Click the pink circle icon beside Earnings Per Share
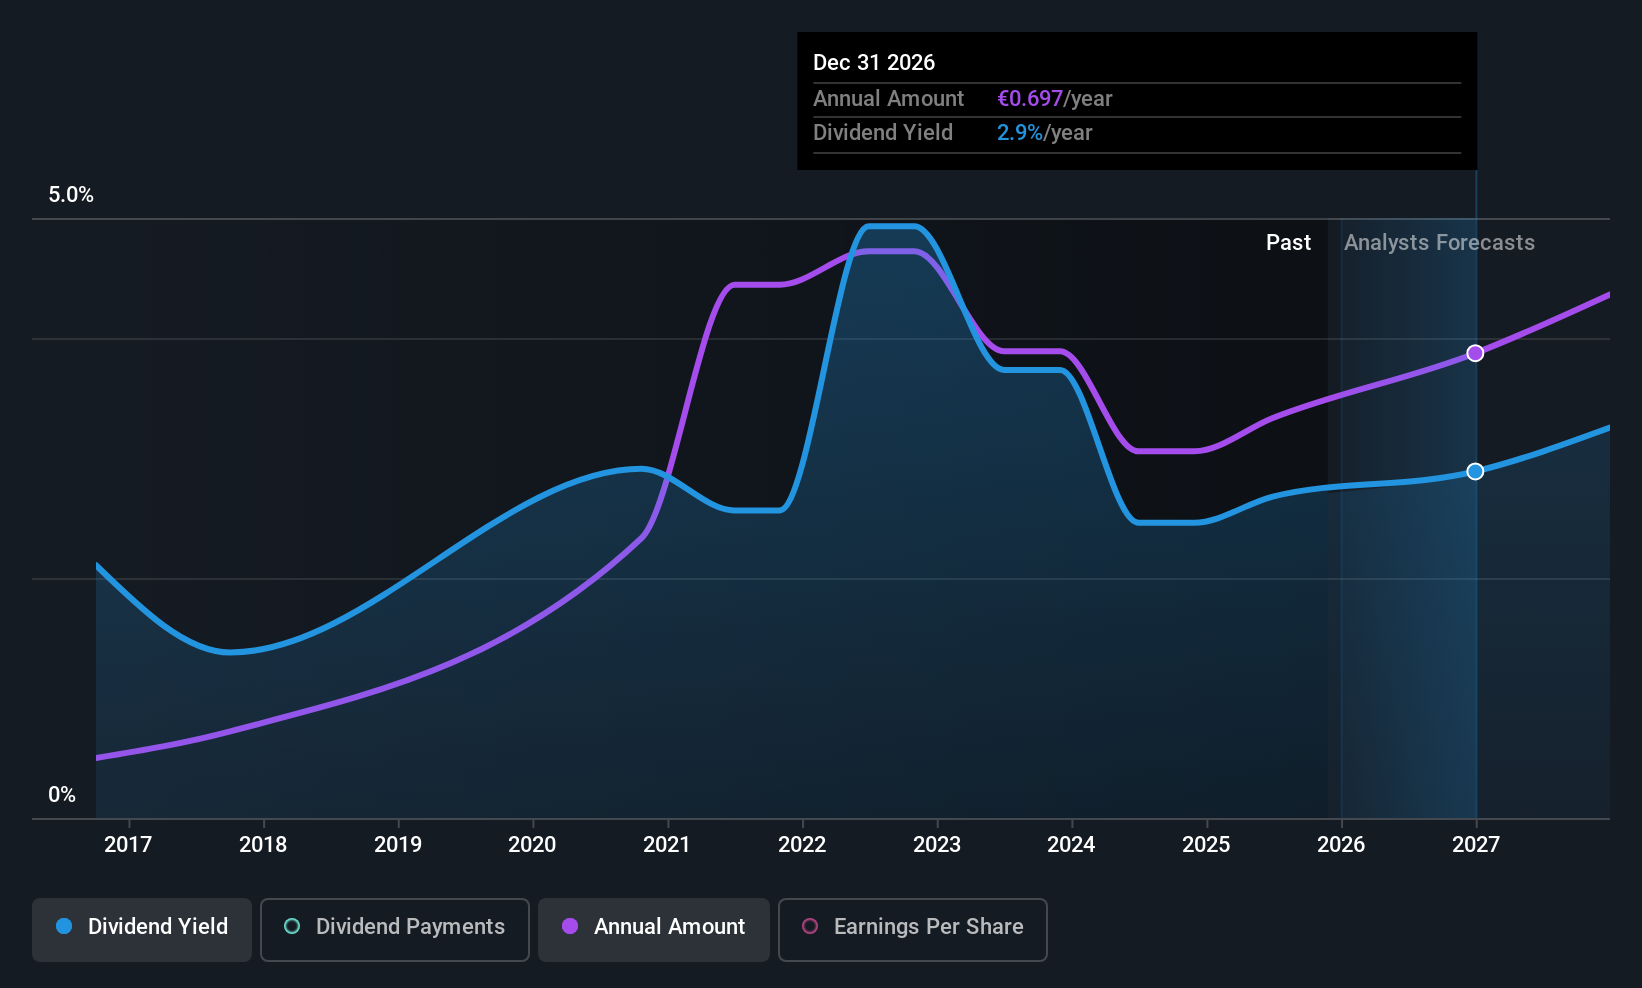This screenshot has width=1642, height=988. pyautogui.click(x=810, y=927)
